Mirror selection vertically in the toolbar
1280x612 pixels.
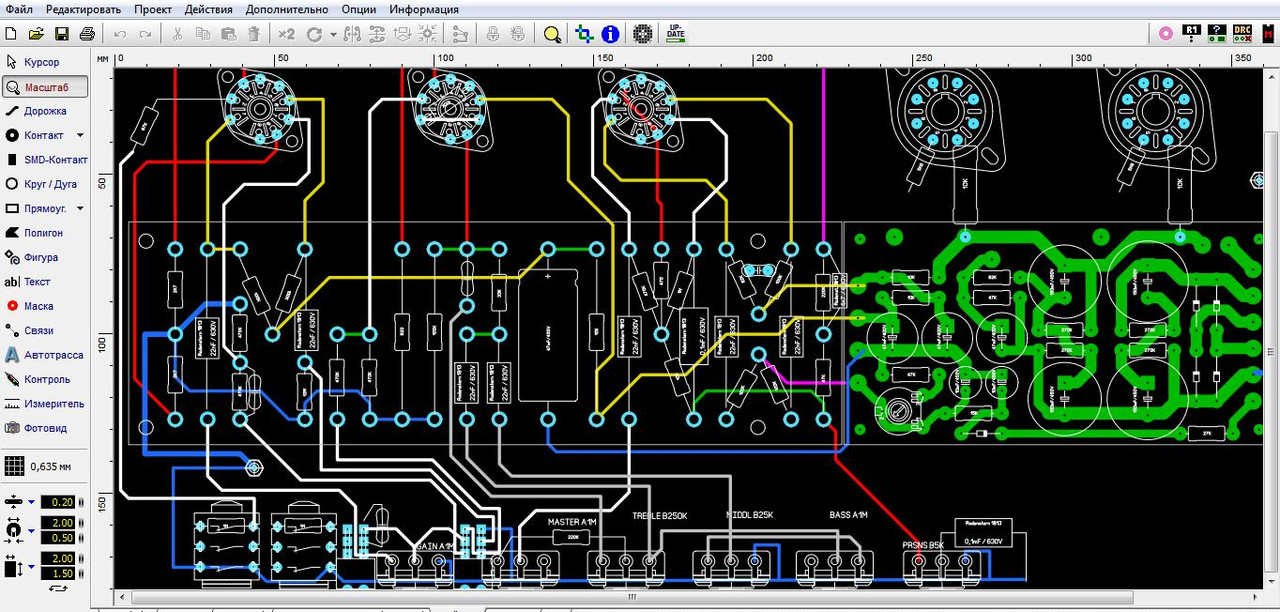point(376,34)
